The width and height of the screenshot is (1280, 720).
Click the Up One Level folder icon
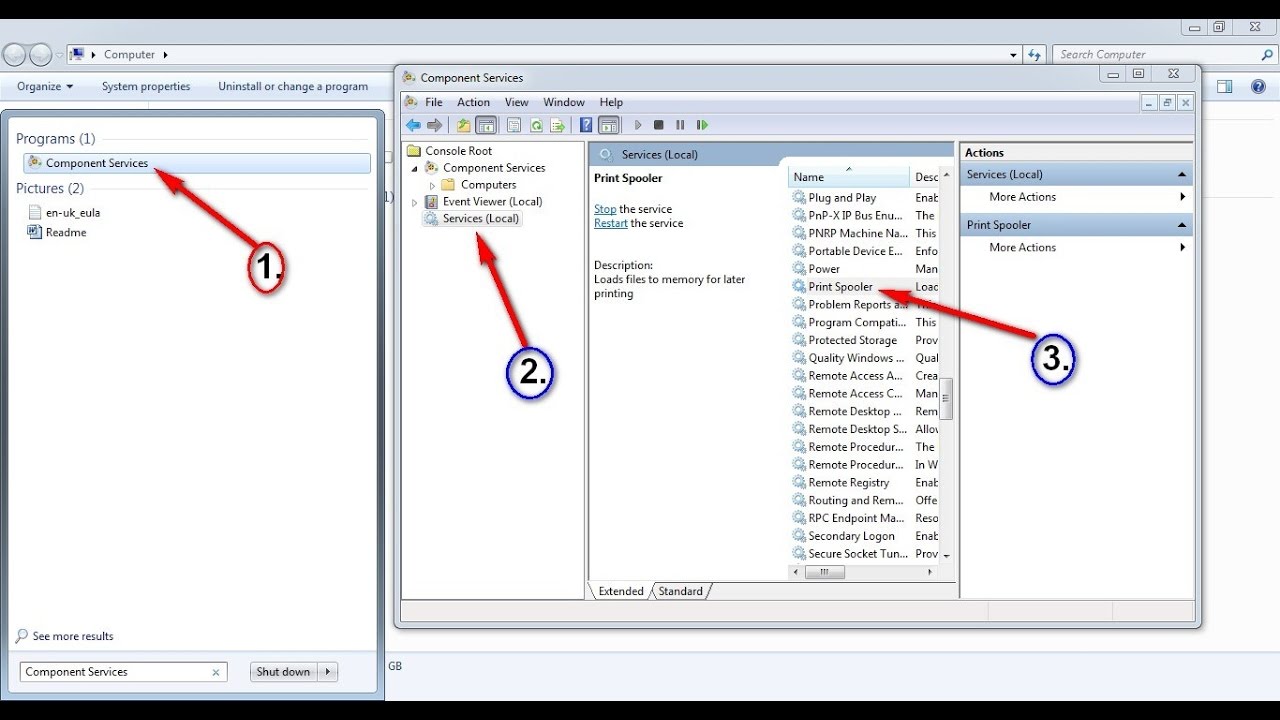pos(463,125)
